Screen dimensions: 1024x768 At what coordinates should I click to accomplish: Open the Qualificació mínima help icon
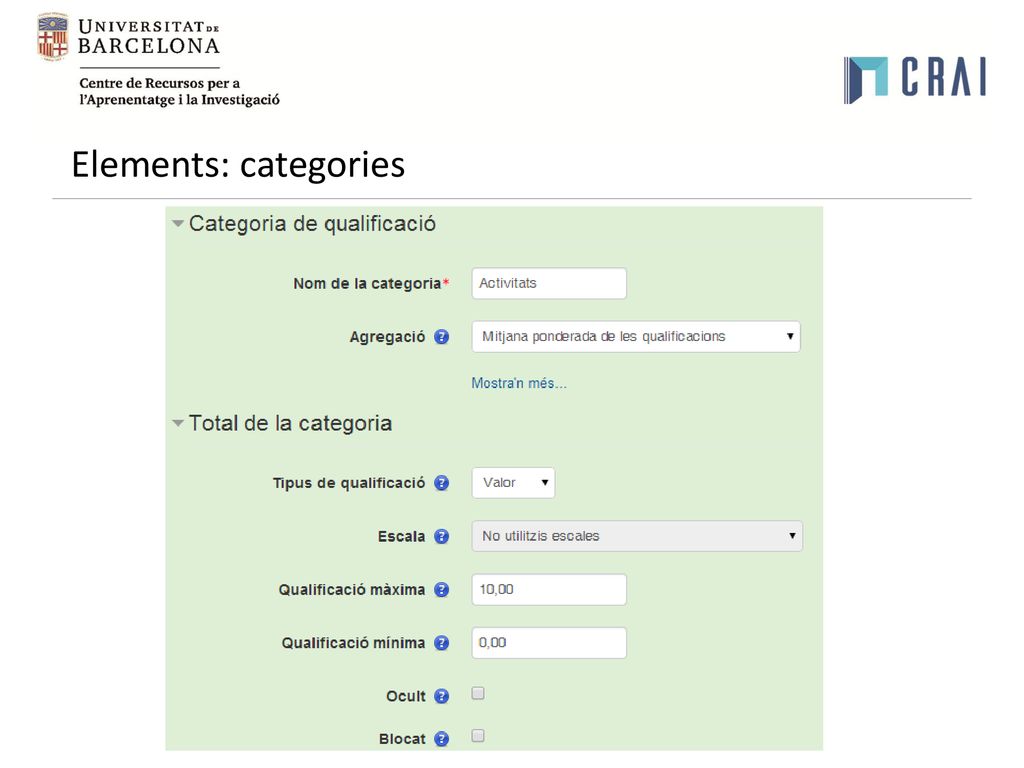(x=441, y=643)
